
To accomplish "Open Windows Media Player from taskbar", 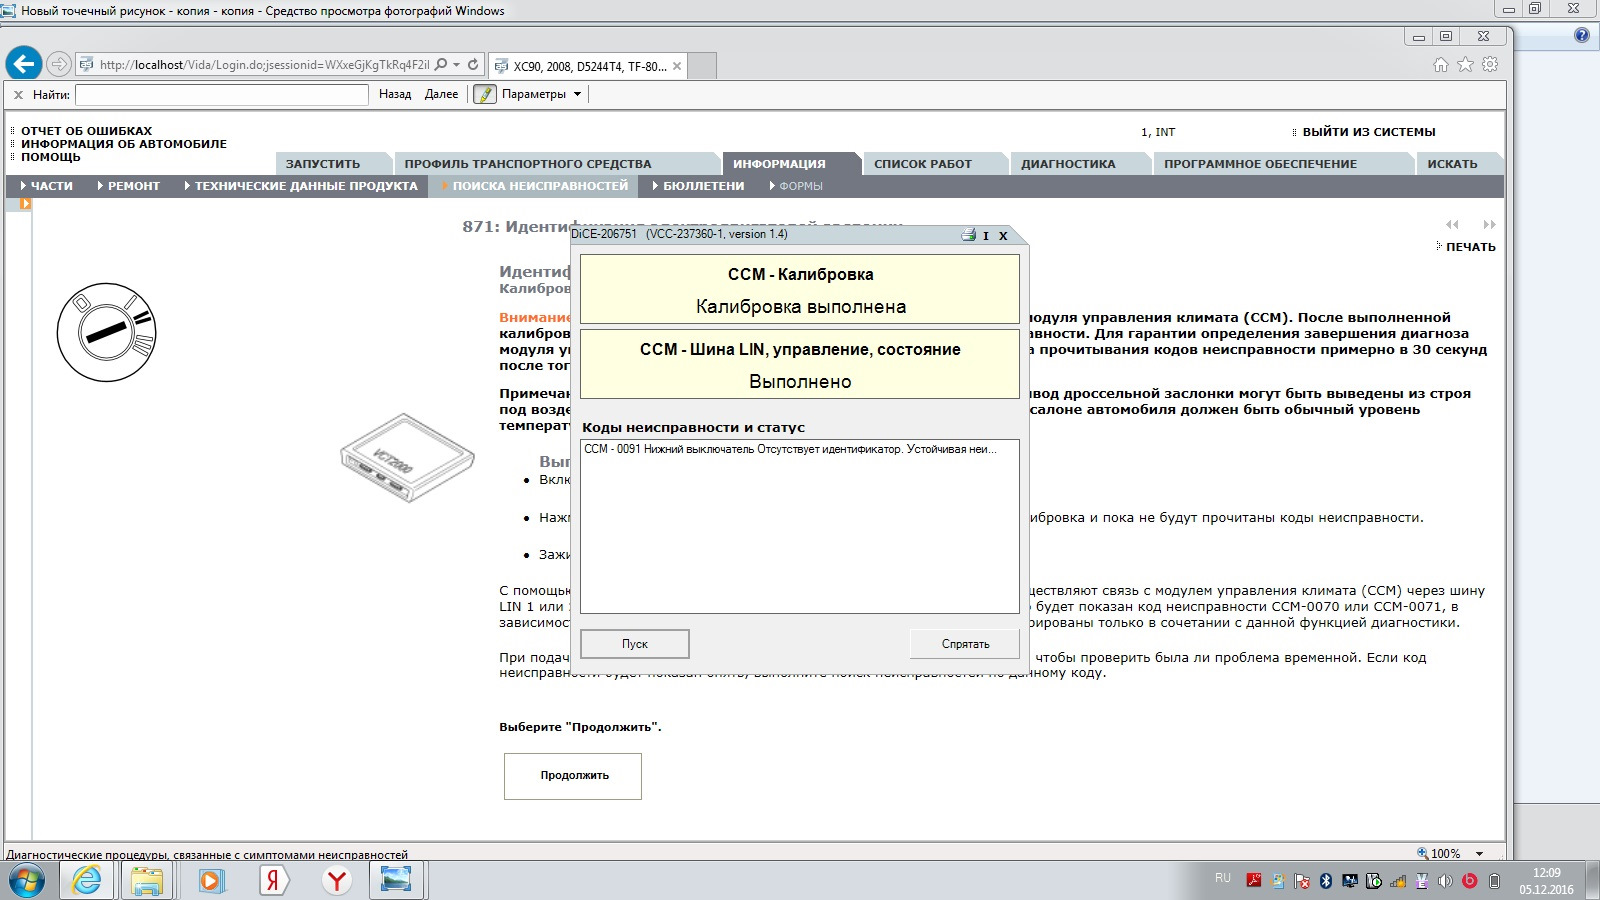I will [211, 881].
